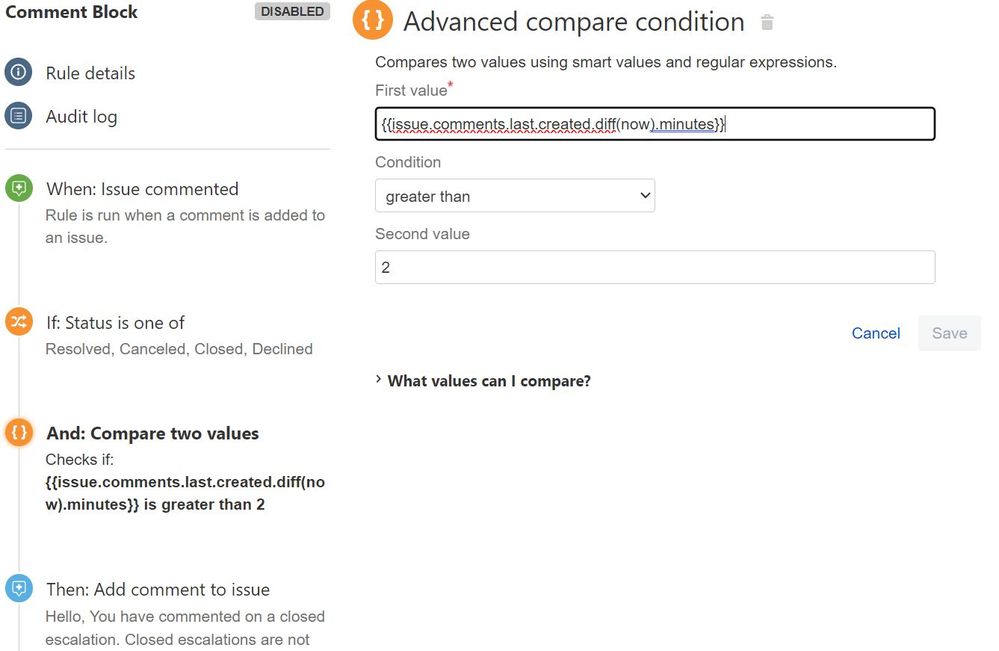Select the If: Status is one of step
Screen dimensions: 999x651
[115, 323]
